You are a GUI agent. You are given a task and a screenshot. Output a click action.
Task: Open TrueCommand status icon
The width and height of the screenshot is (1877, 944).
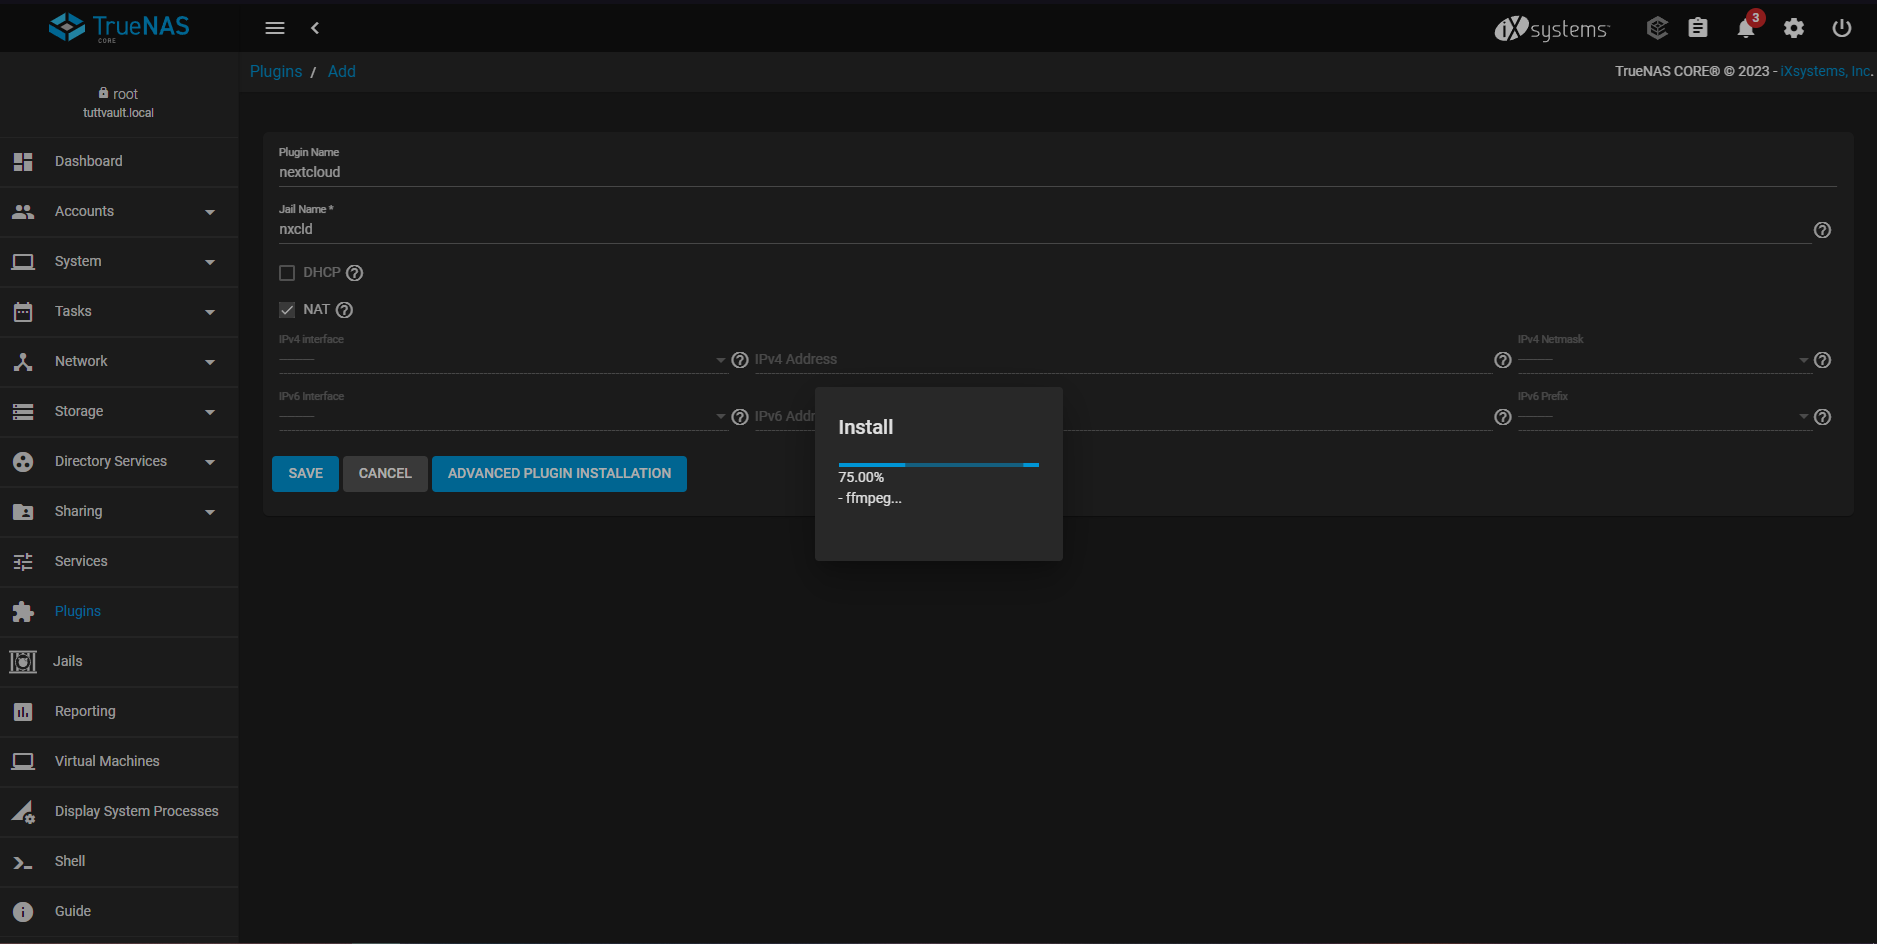pyautogui.click(x=1657, y=28)
